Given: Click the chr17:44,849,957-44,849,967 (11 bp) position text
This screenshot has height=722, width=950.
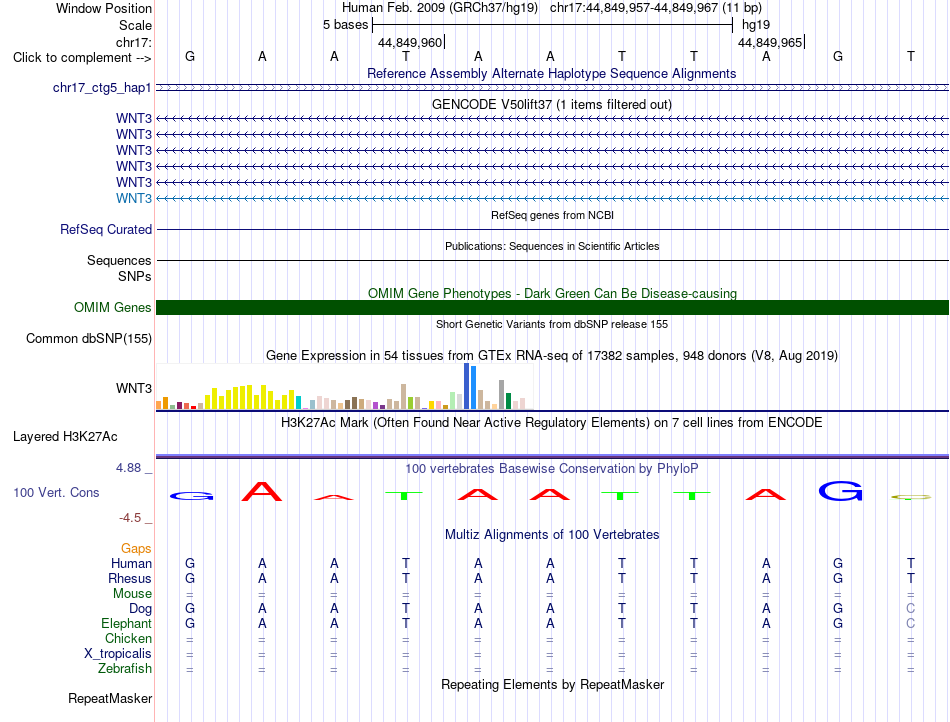Looking at the screenshot, I should (656, 8).
